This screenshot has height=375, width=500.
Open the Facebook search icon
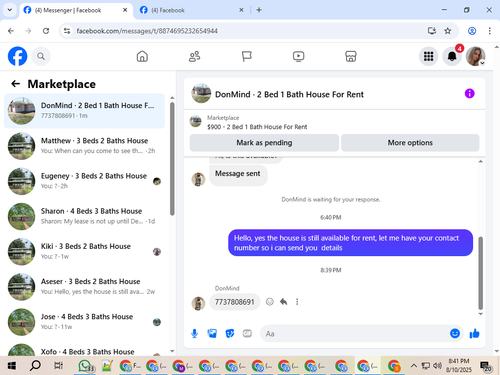click(41, 56)
